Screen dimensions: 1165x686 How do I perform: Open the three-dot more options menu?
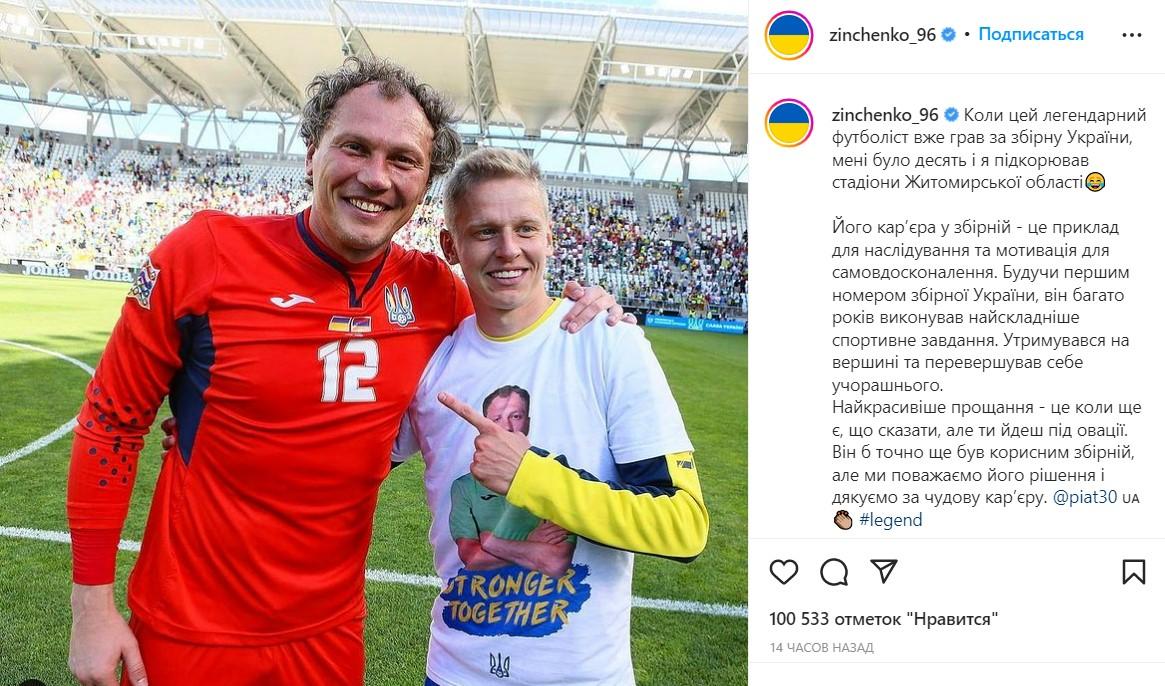(x=1132, y=35)
